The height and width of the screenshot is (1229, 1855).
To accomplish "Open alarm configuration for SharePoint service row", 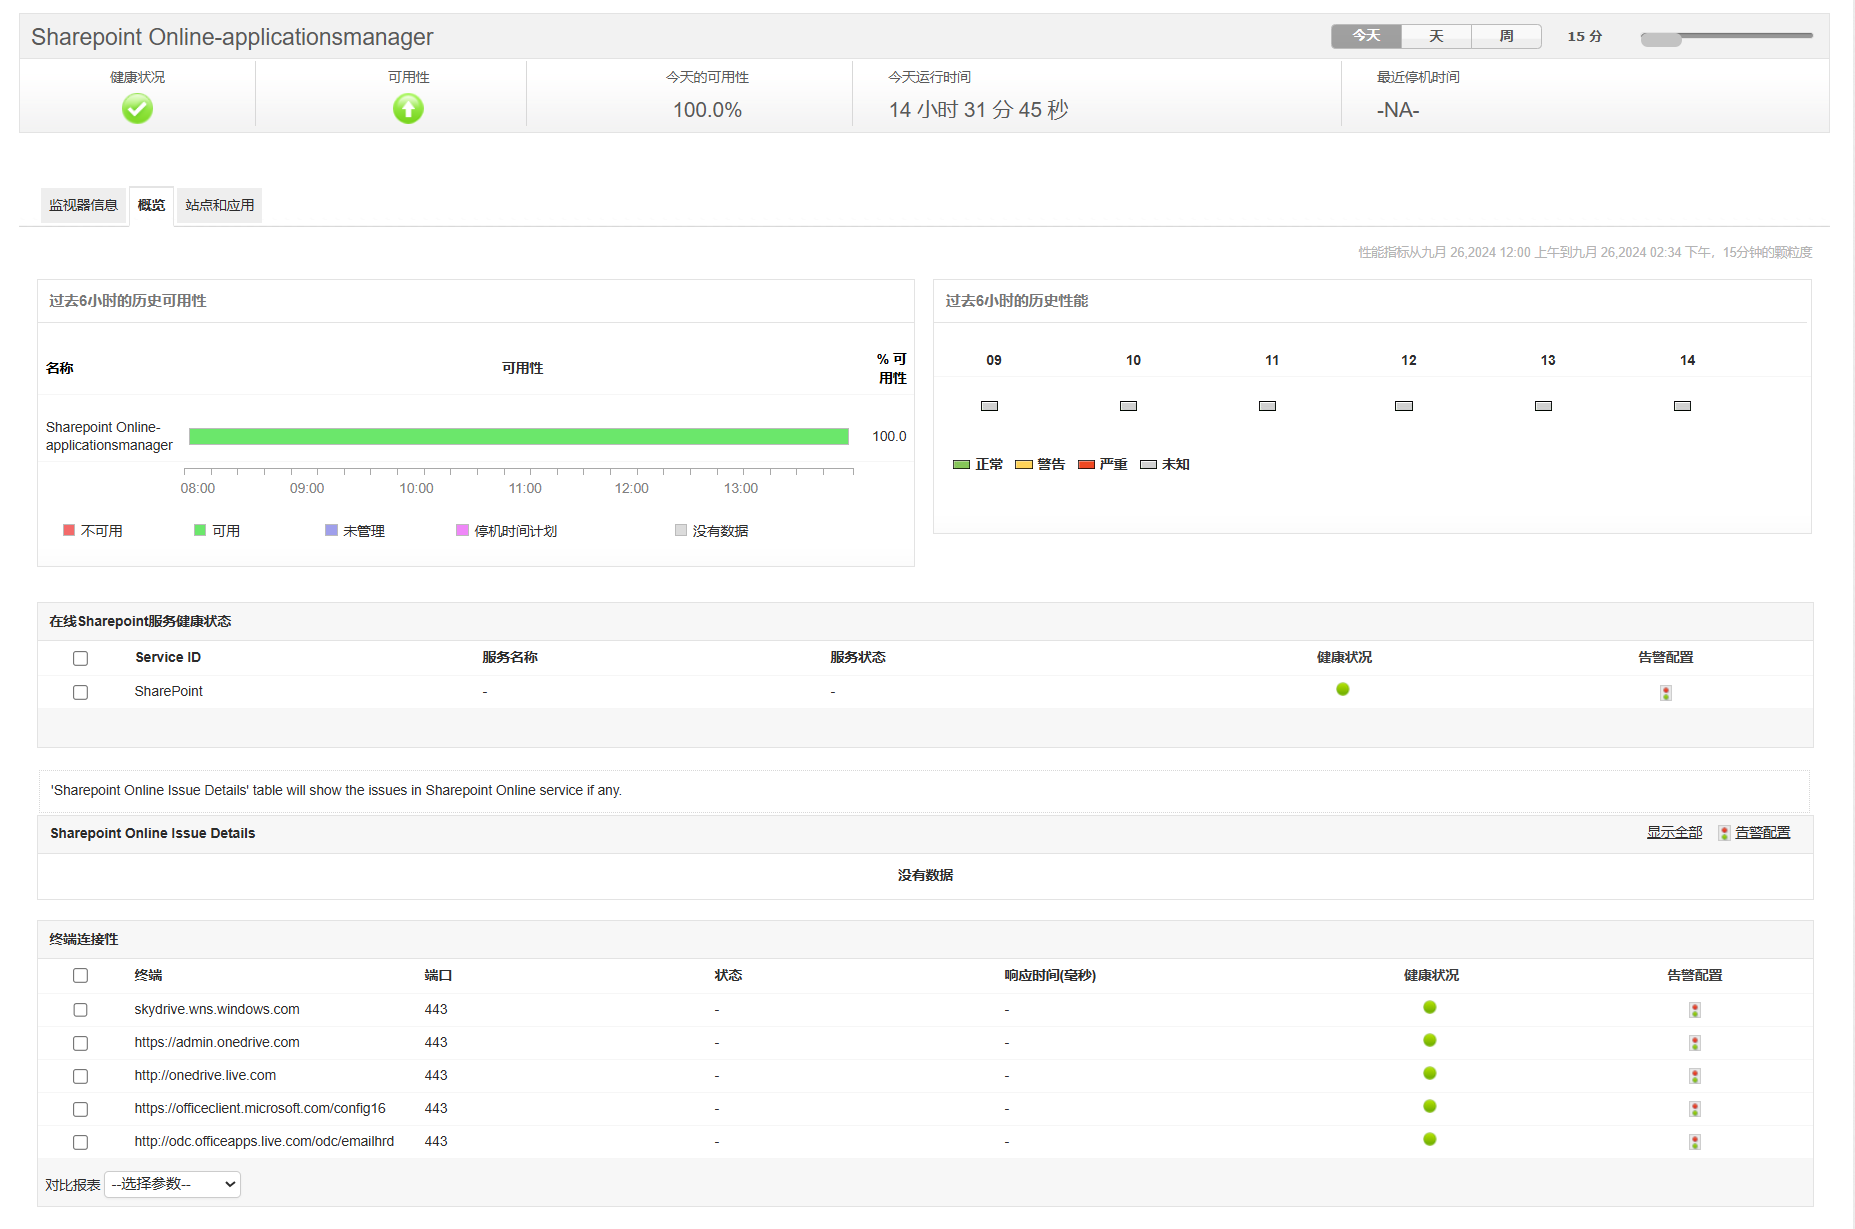I will click(1666, 692).
